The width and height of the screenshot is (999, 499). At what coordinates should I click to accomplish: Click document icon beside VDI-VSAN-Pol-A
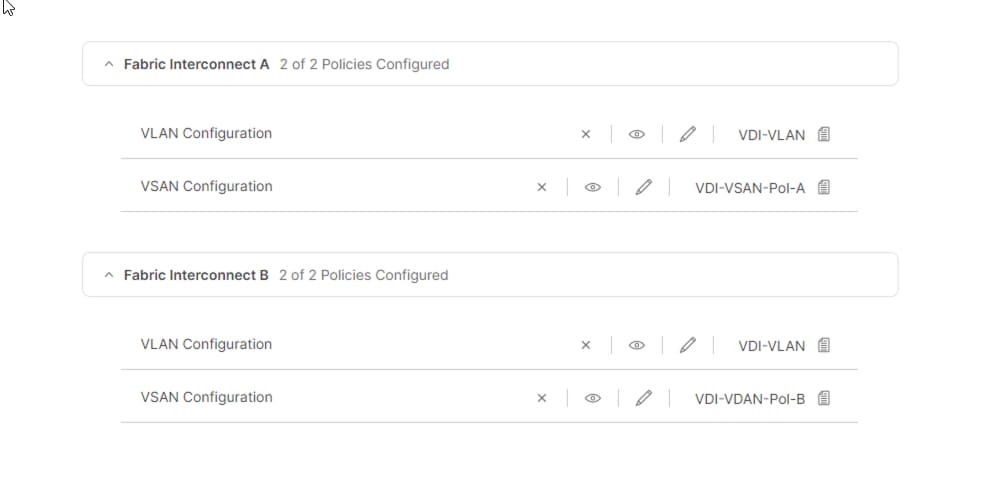824,187
